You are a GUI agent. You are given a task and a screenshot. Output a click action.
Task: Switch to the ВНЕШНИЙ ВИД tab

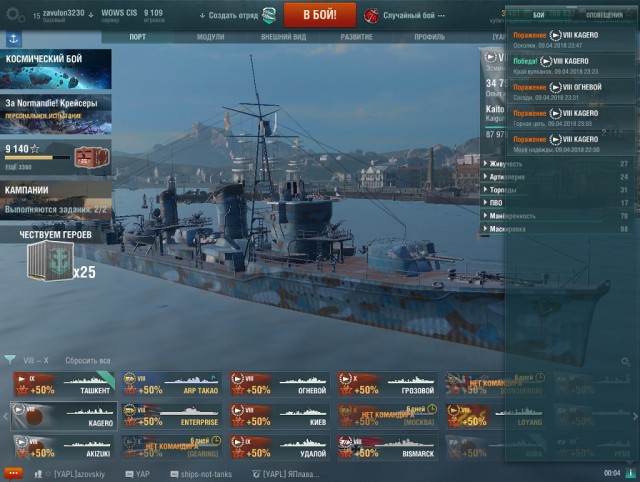pyautogui.click(x=283, y=37)
